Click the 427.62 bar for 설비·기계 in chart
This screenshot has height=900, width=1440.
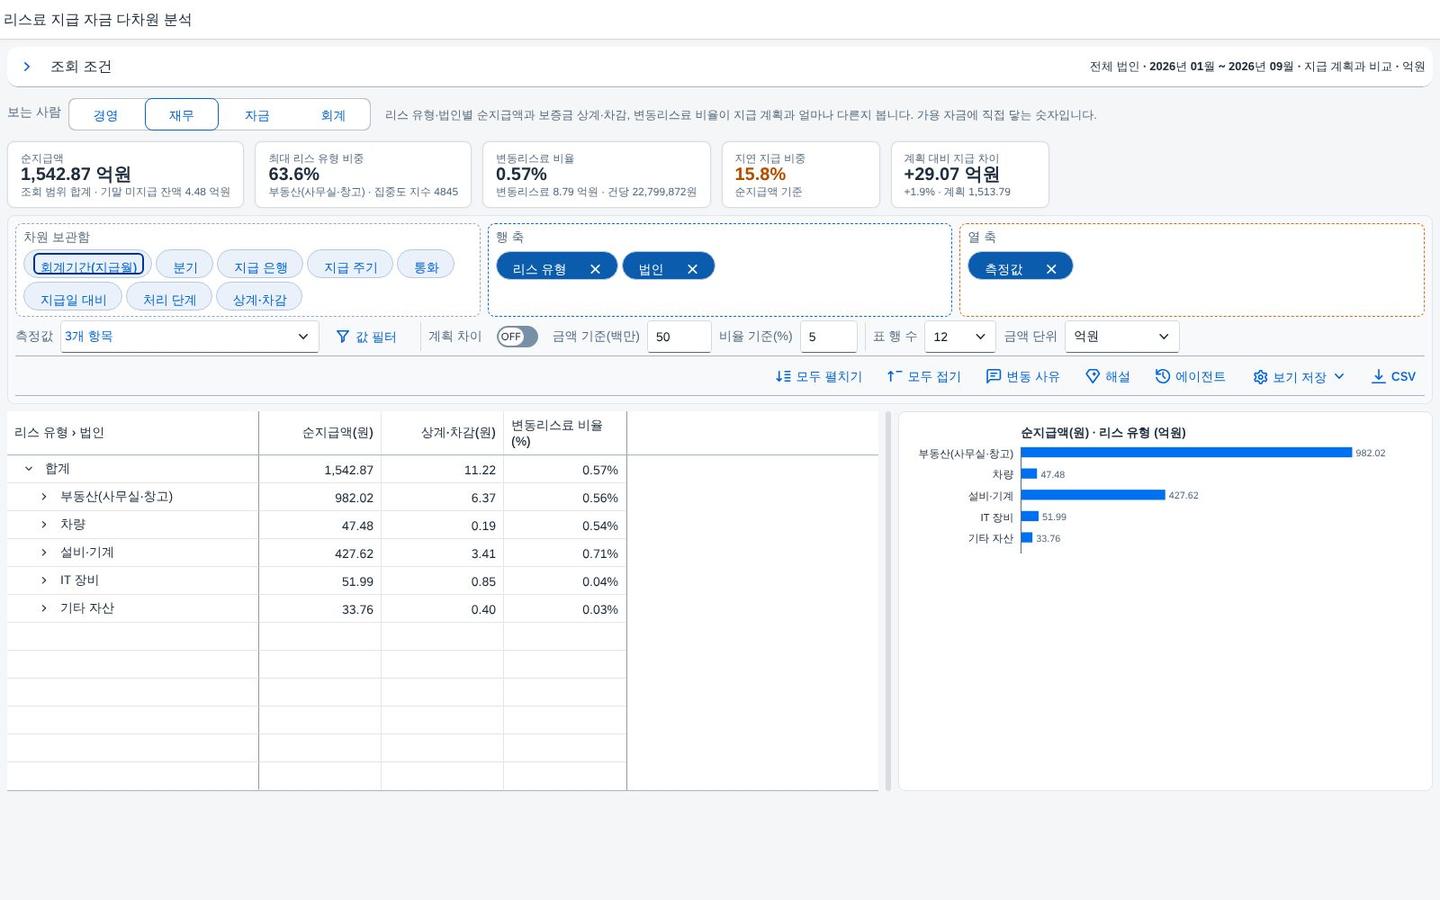click(1093, 495)
